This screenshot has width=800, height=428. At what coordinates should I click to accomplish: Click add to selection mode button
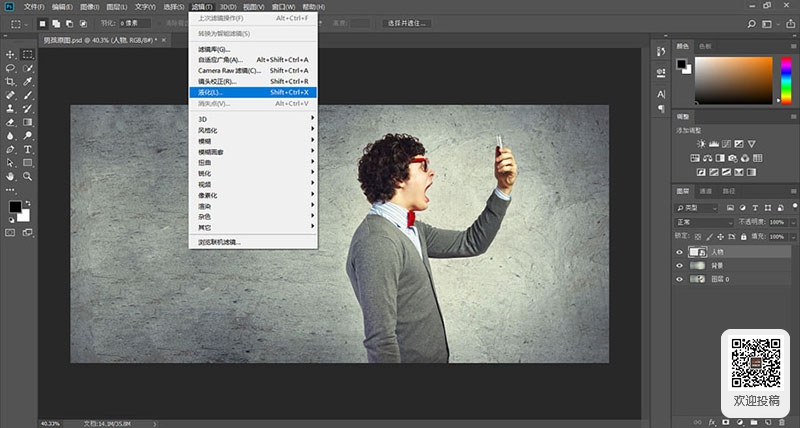pos(56,24)
